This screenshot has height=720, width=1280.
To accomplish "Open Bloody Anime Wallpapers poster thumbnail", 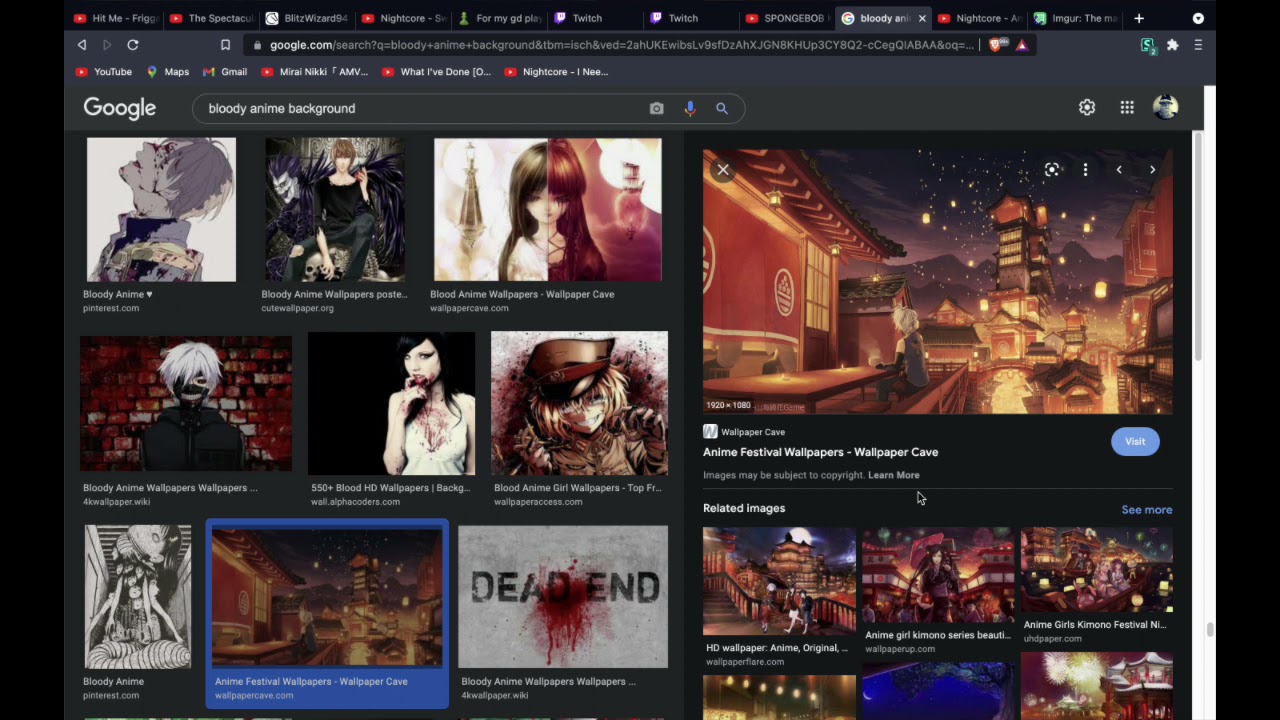I will point(334,210).
